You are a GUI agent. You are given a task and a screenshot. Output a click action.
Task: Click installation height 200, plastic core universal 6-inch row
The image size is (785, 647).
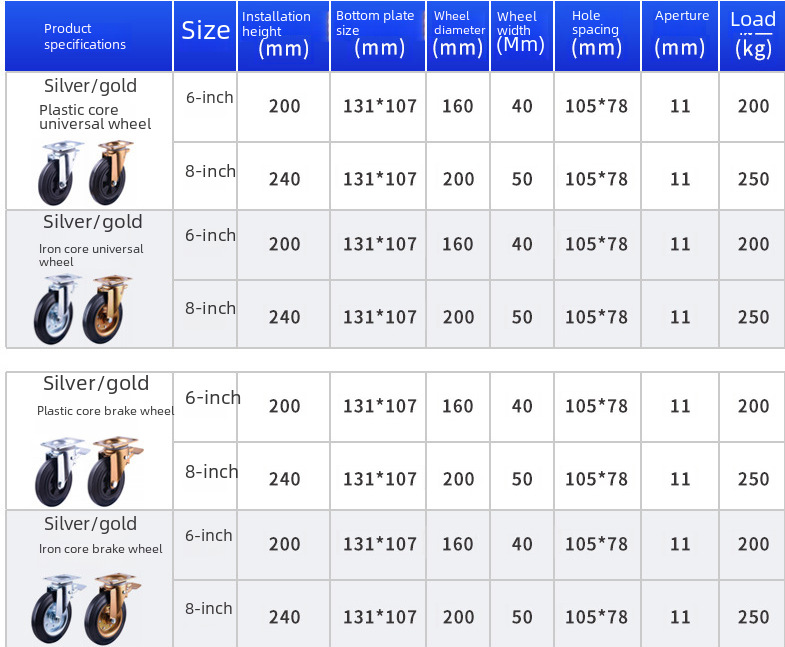284,106
